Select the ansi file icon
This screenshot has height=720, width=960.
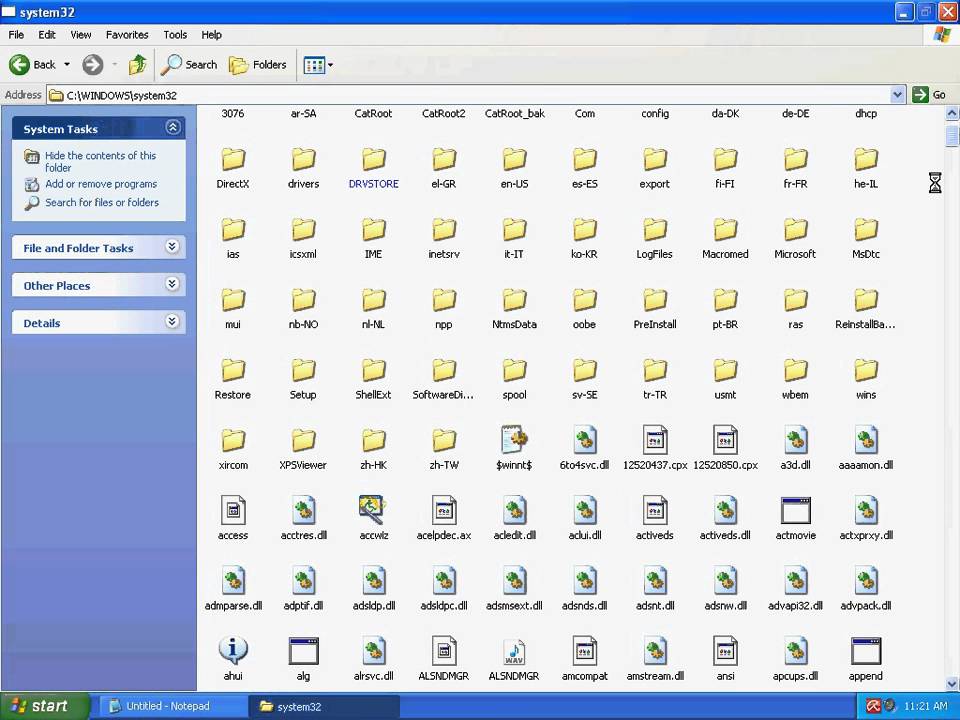point(725,651)
